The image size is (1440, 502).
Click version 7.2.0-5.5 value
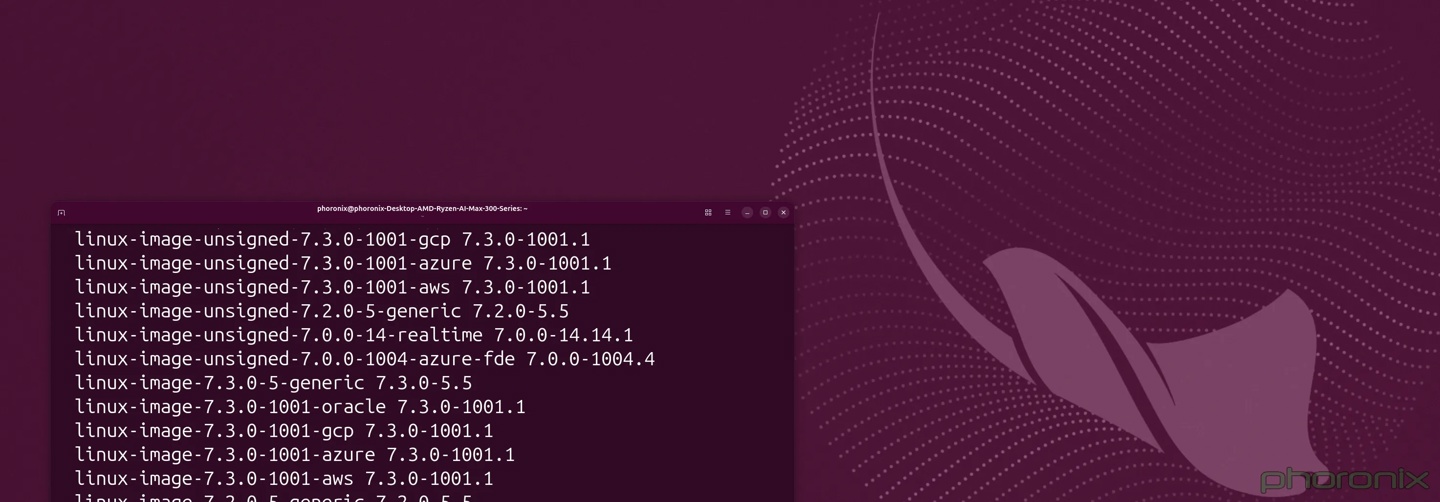click(521, 312)
